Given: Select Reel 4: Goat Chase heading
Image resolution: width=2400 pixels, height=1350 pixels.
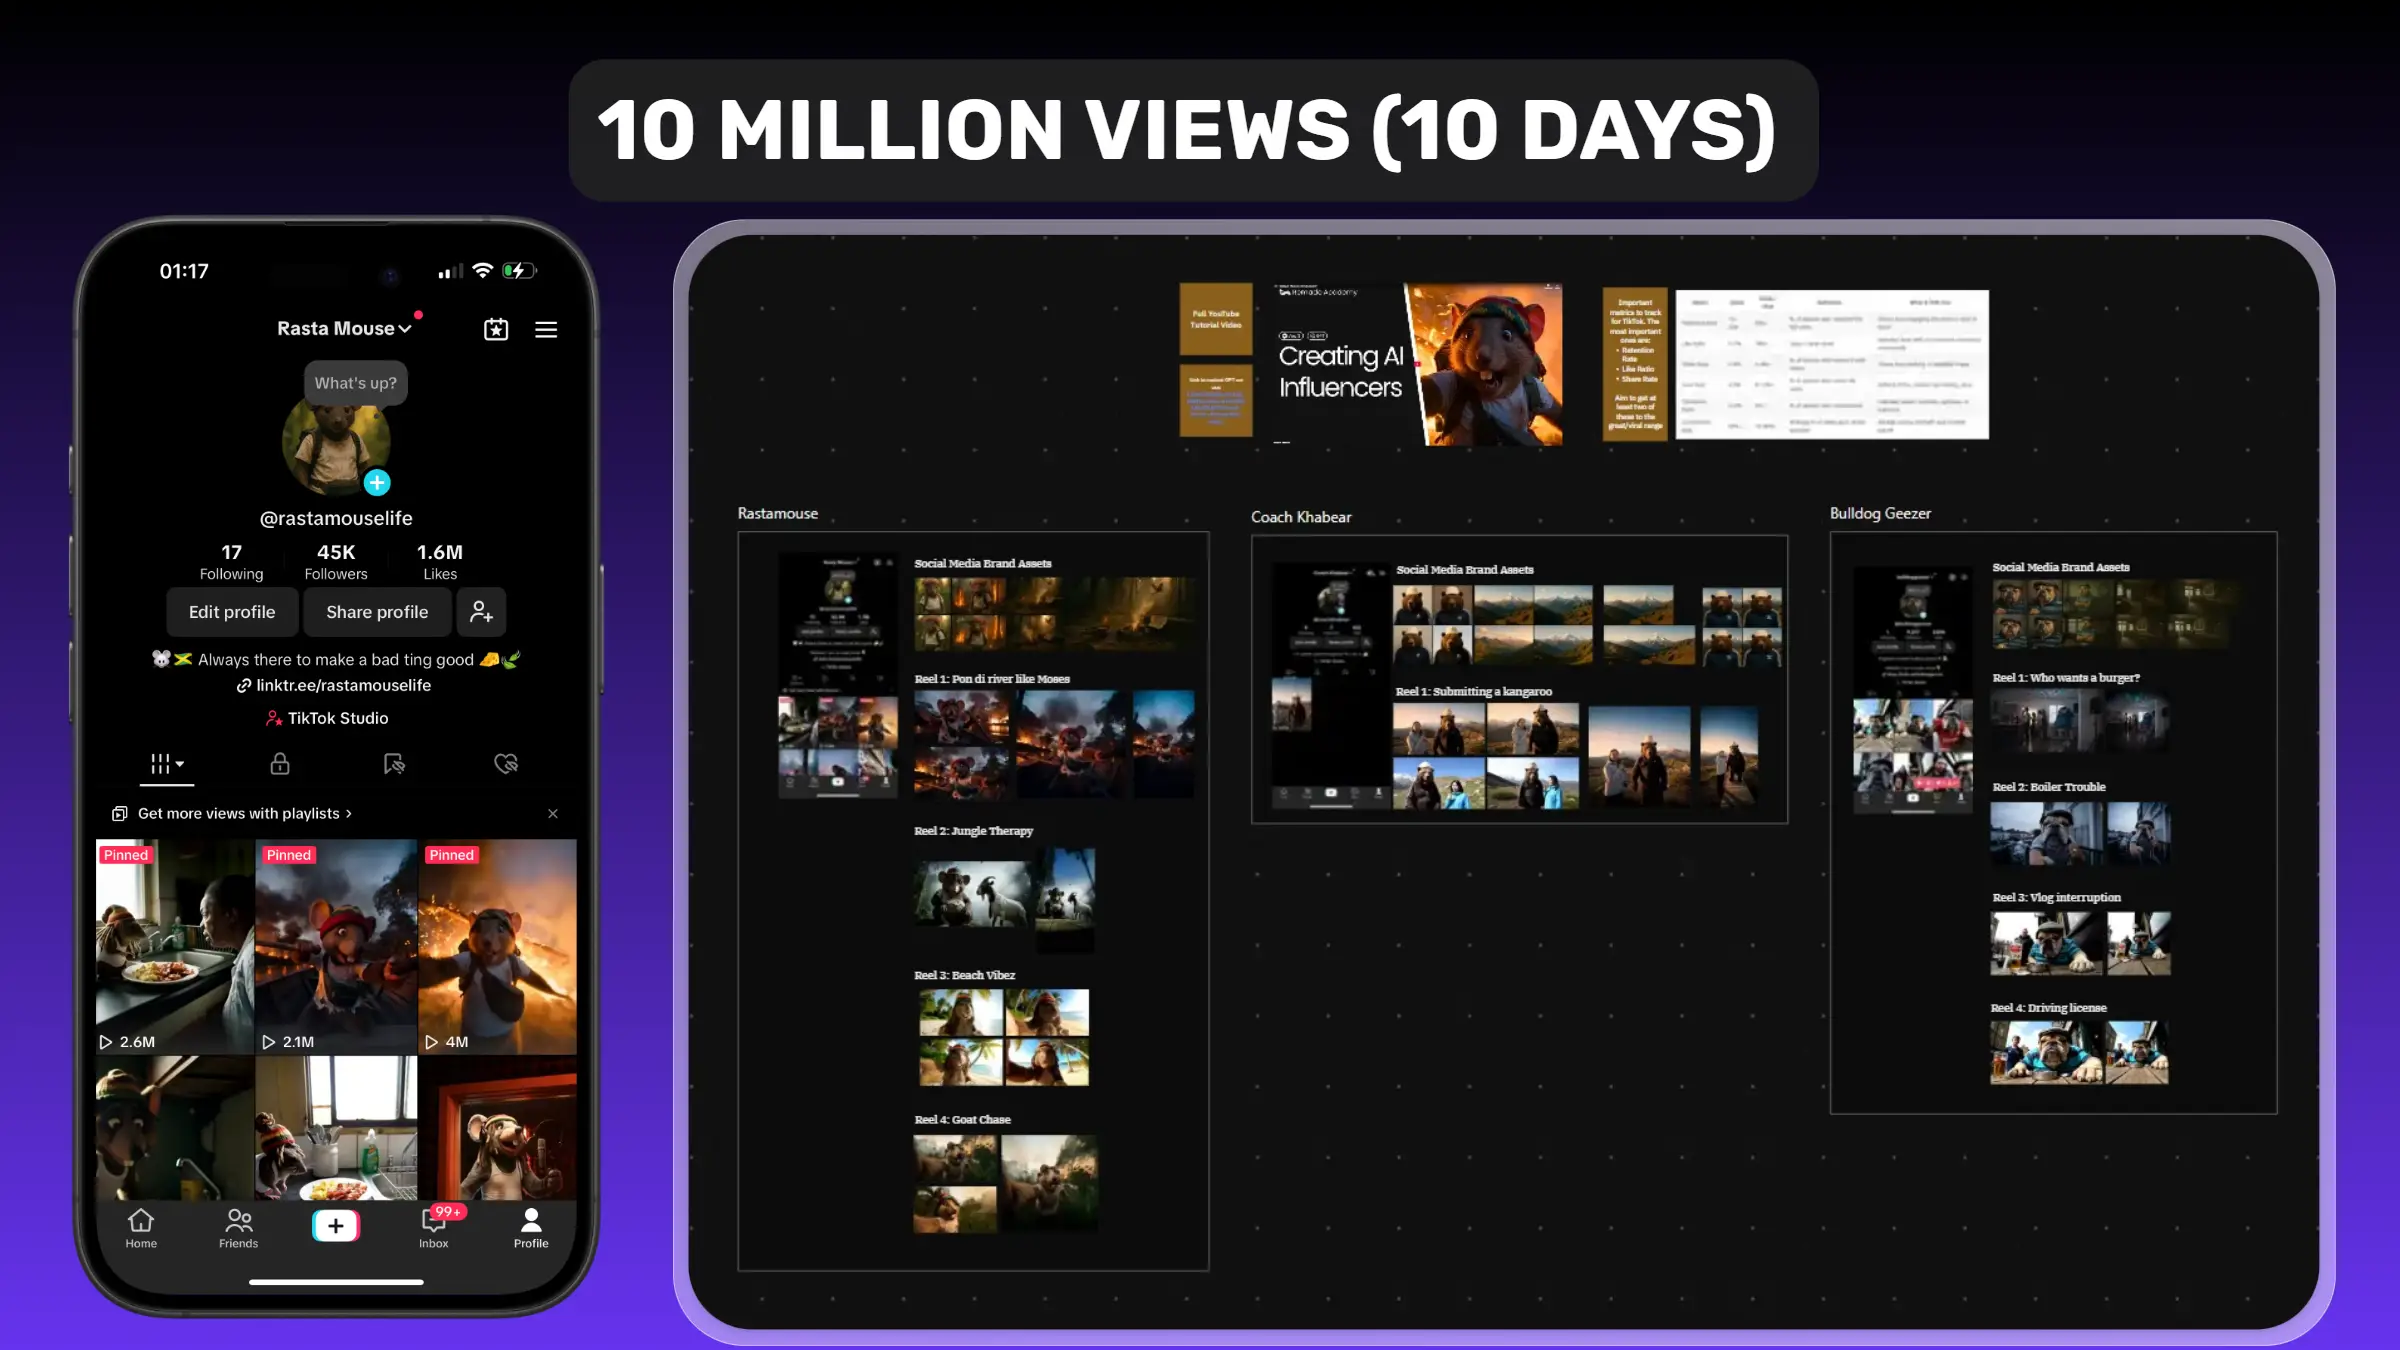Looking at the screenshot, I should pyautogui.click(x=962, y=1120).
